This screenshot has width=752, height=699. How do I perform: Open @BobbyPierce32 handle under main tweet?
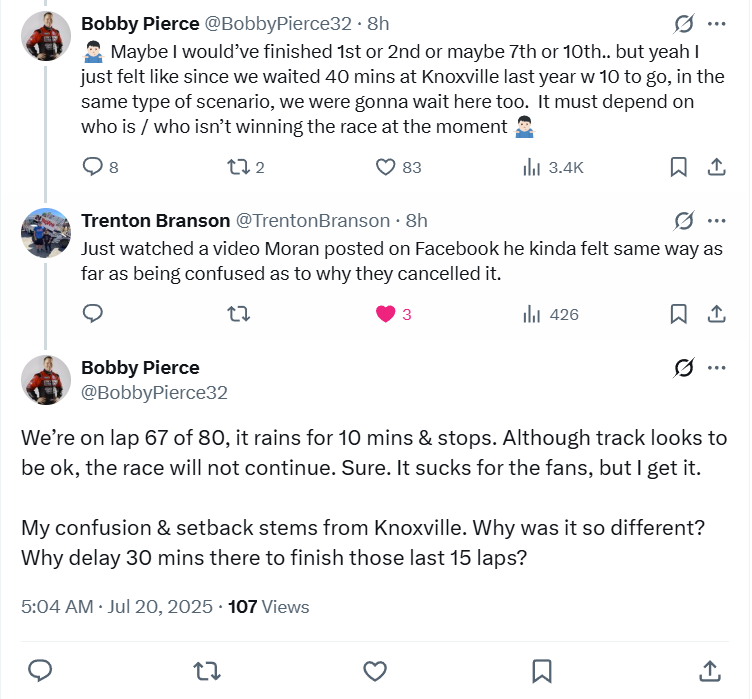154,393
